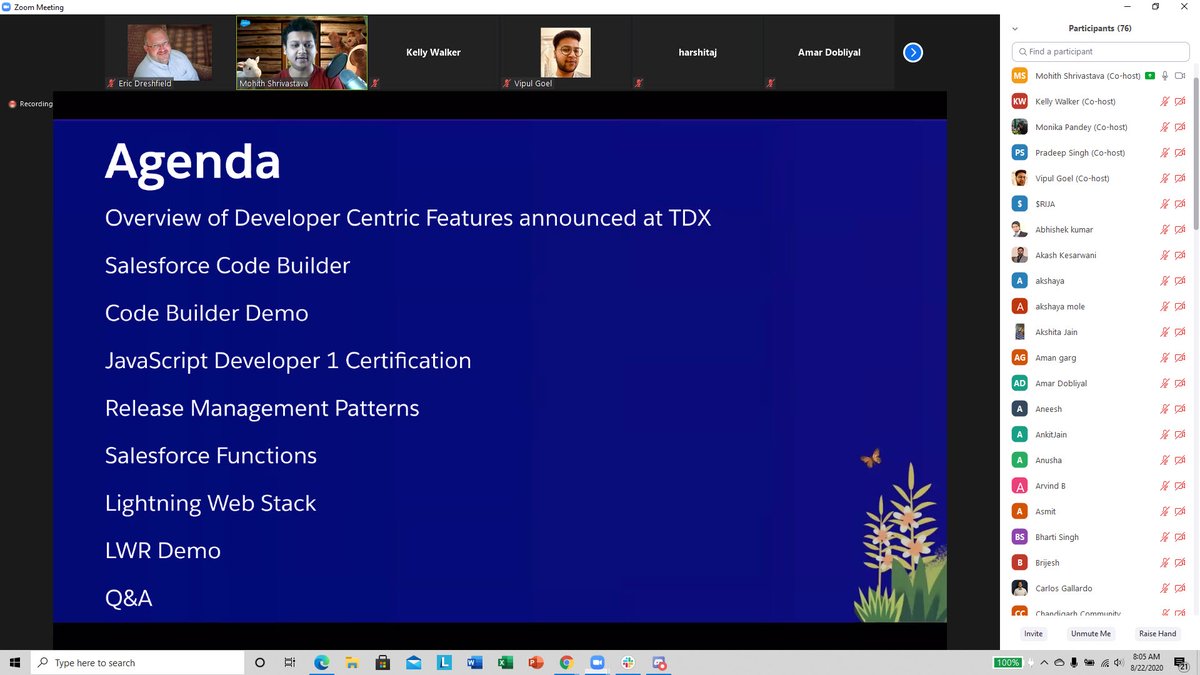This screenshot has width=1200, height=675.
Task: Click Aneesh's muted microphone icon
Action: 1165,409
